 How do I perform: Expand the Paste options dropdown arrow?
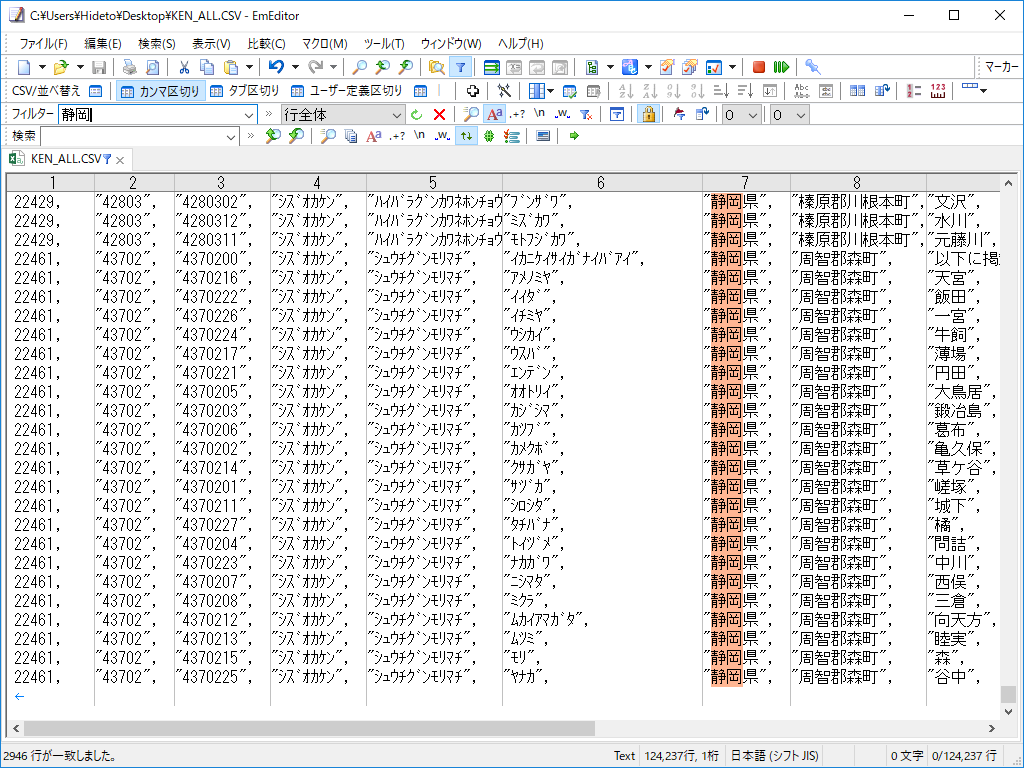(249, 67)
